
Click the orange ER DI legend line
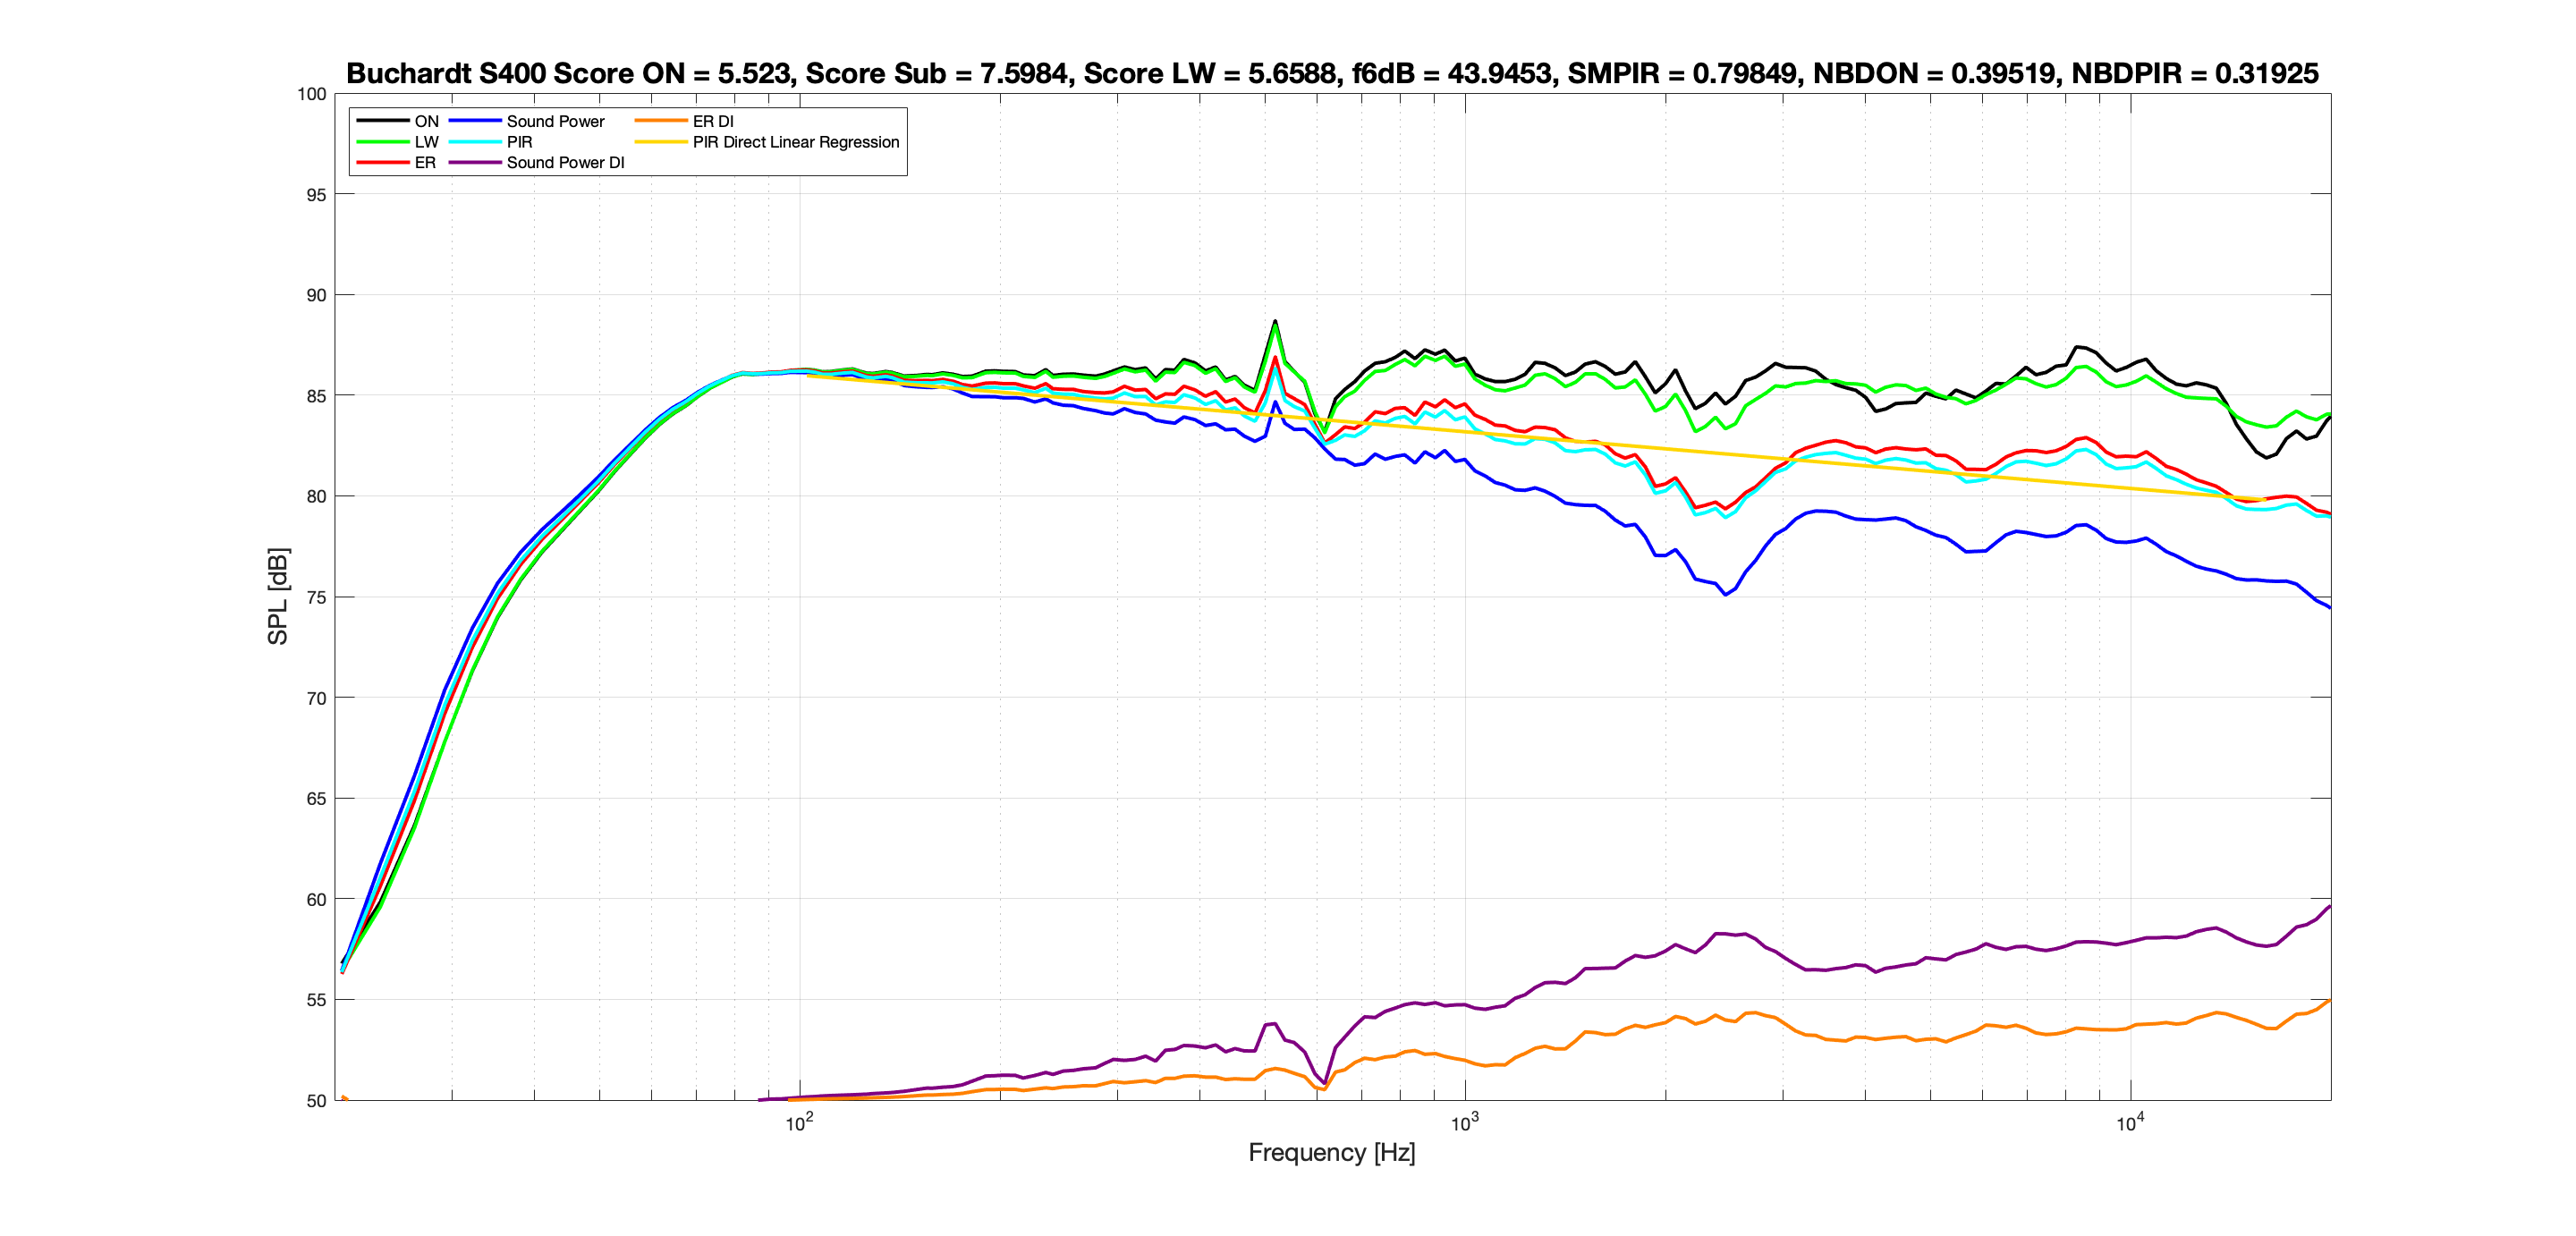pyautogui.click(x=661, y=121)
